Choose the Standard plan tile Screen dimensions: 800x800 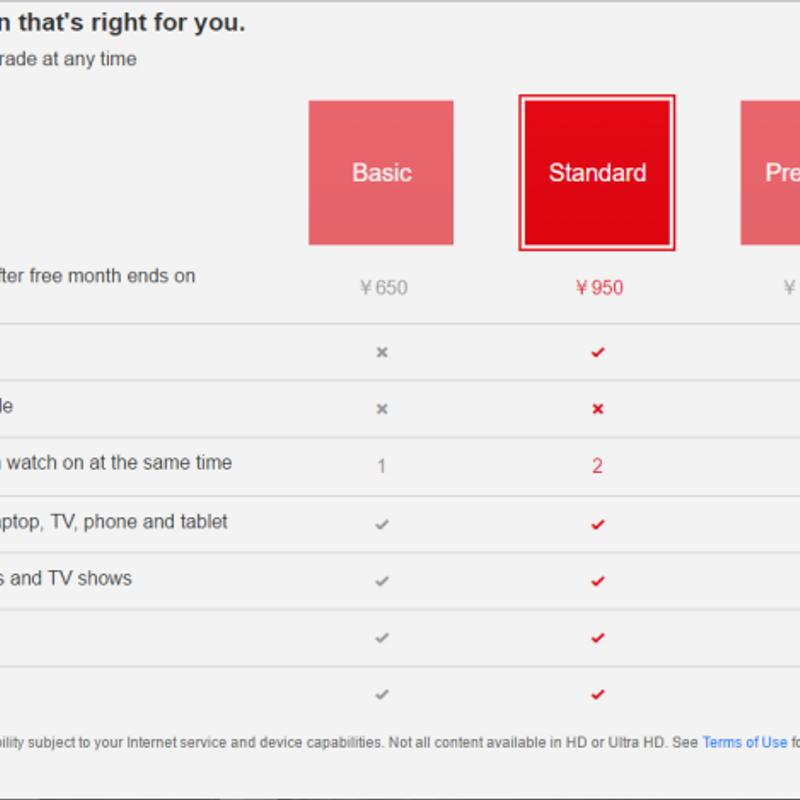pyautogui.click(x=597, y=172)
